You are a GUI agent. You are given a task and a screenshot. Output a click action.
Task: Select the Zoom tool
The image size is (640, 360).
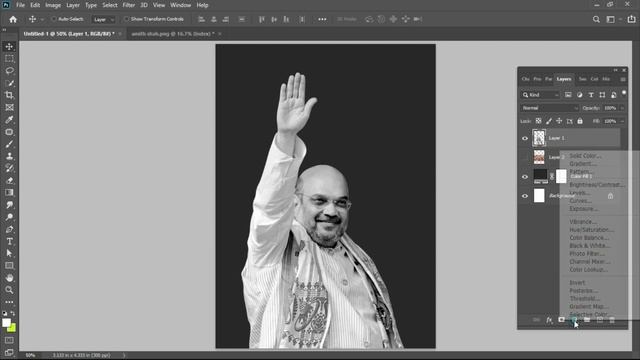pos(9,290)
